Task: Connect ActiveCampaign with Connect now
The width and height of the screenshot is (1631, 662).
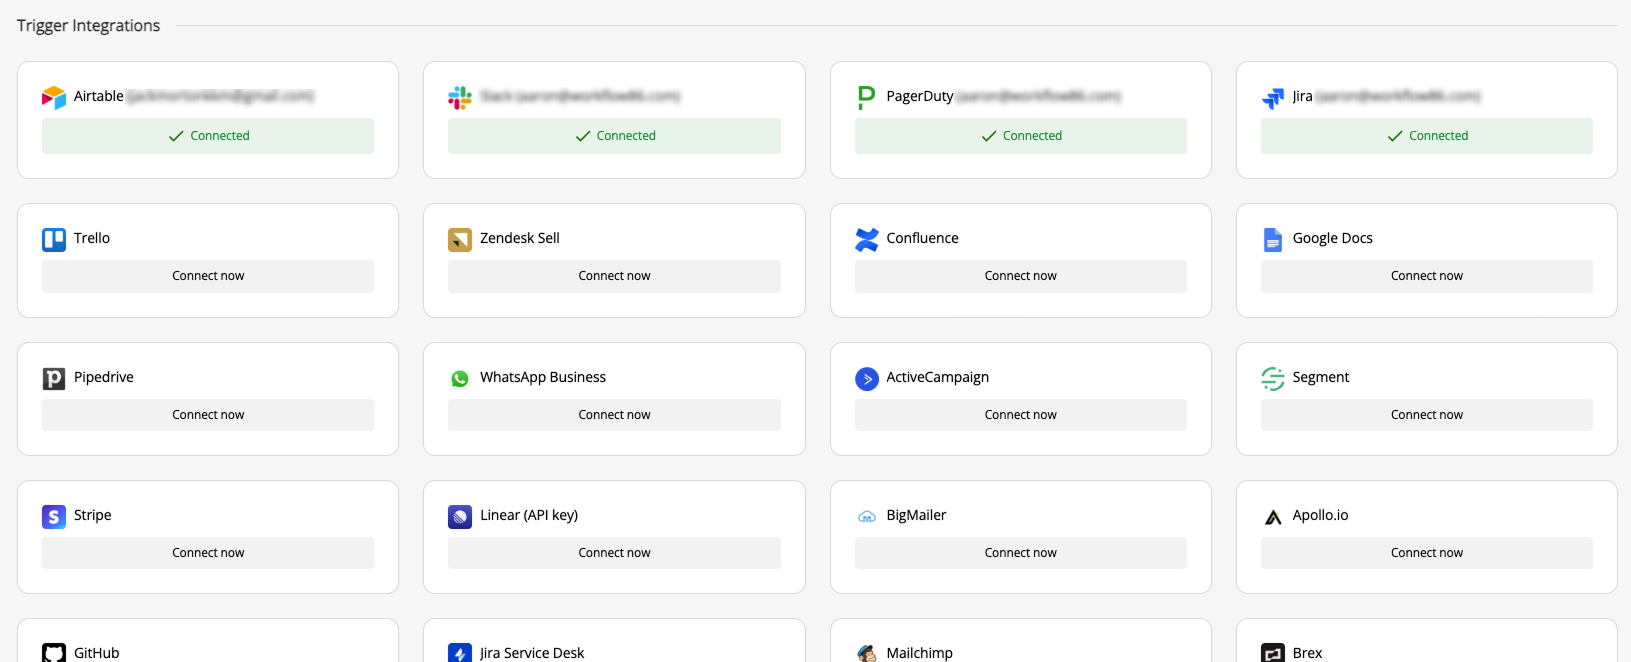Action: [1020, 415]
